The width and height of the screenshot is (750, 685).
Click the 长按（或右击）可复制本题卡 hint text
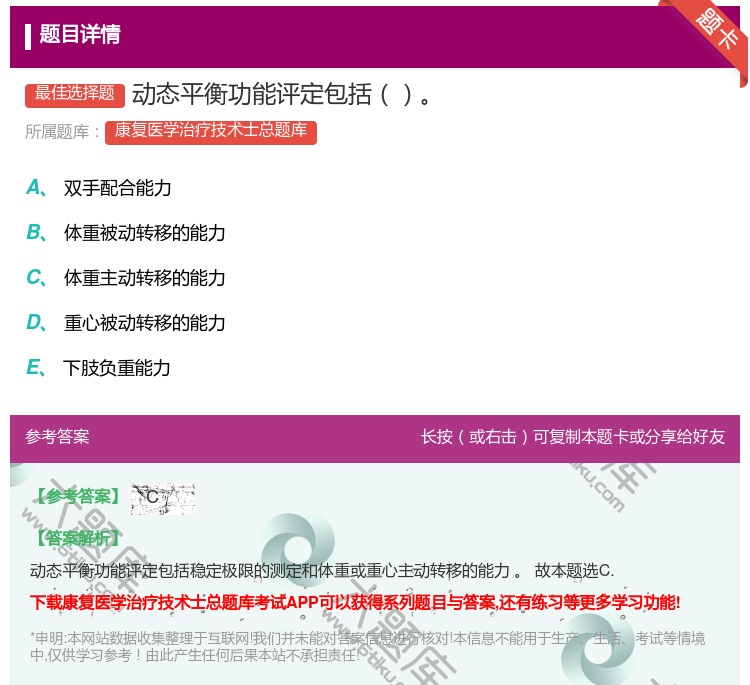(573, 437)
